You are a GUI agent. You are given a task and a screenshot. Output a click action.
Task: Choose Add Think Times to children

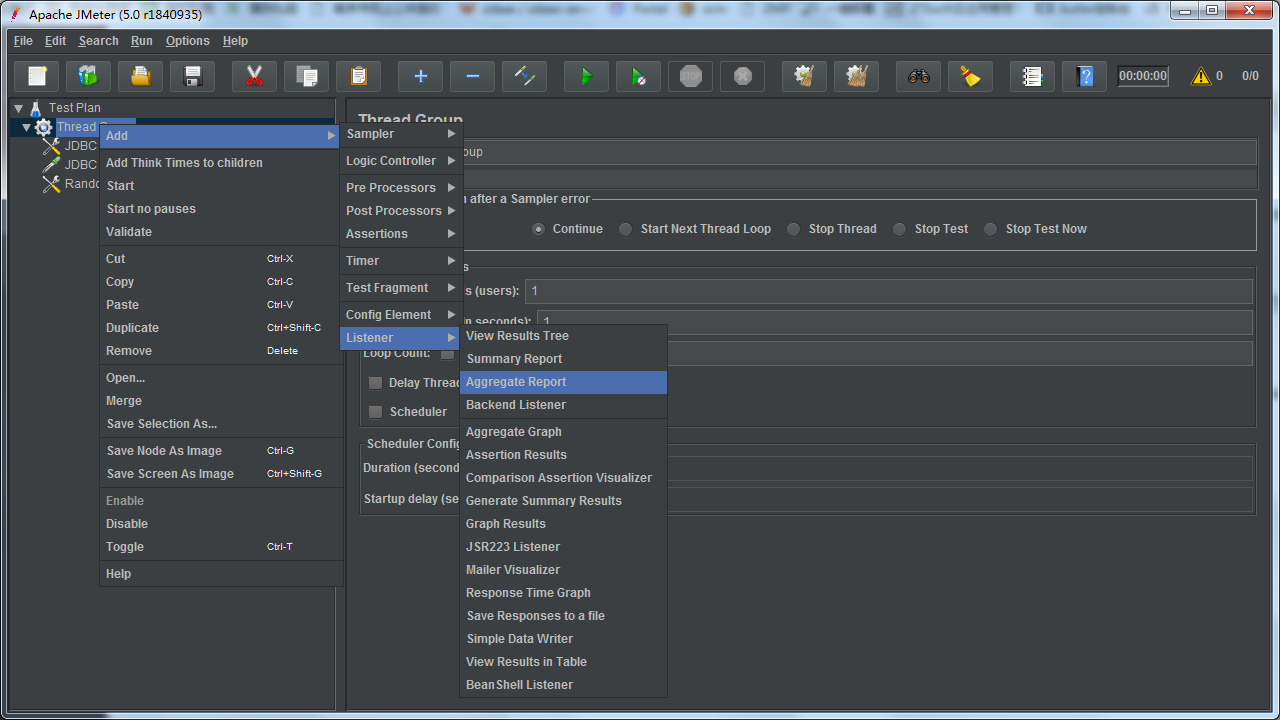[x=221, y=163]
